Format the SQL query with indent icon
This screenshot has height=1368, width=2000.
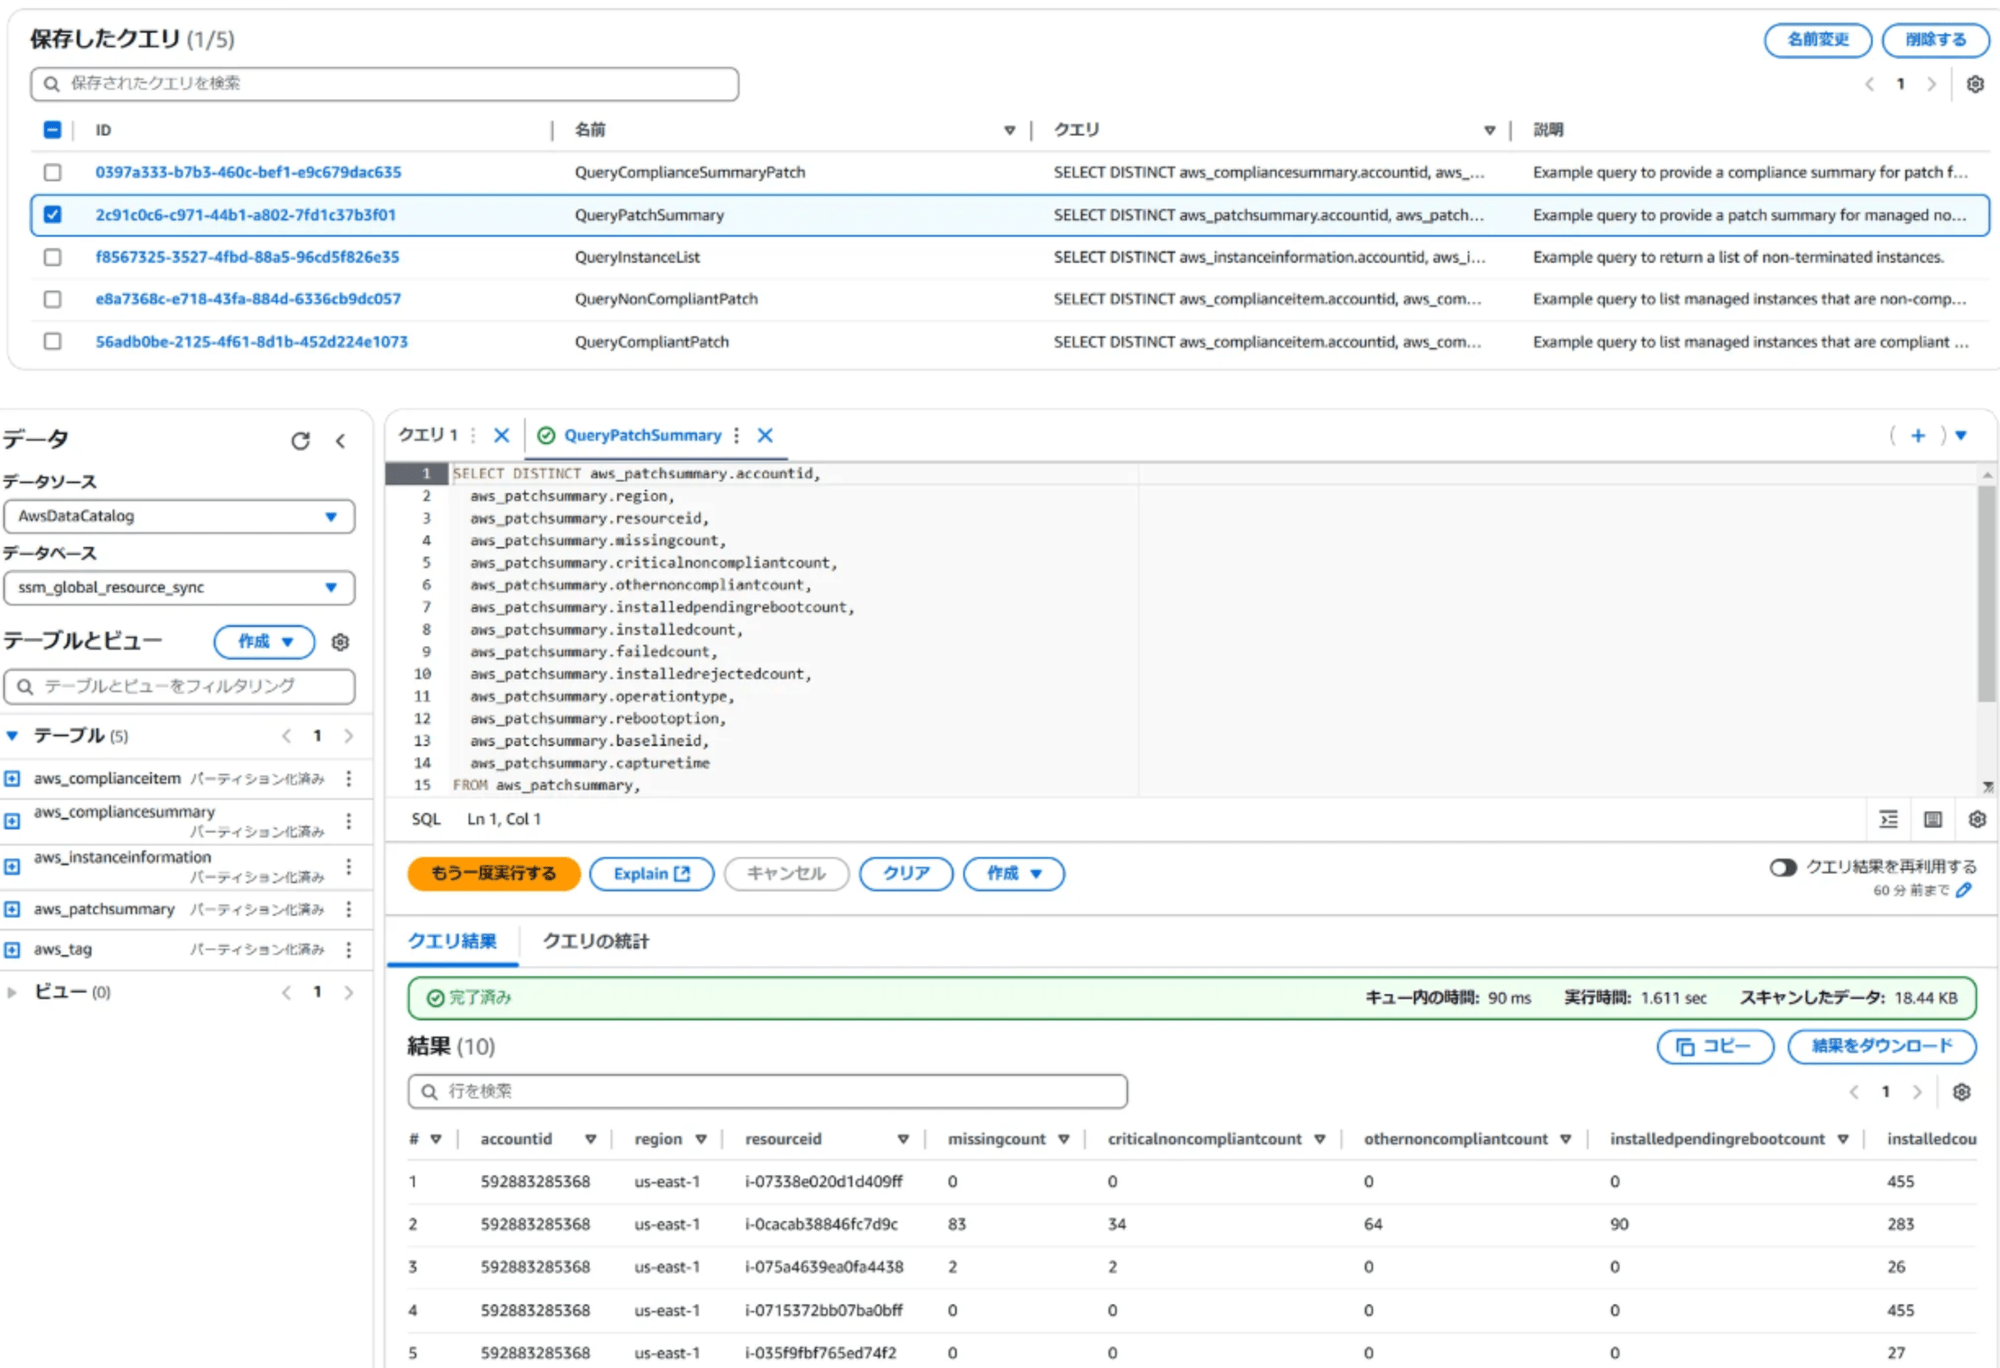coord(1889,819)
